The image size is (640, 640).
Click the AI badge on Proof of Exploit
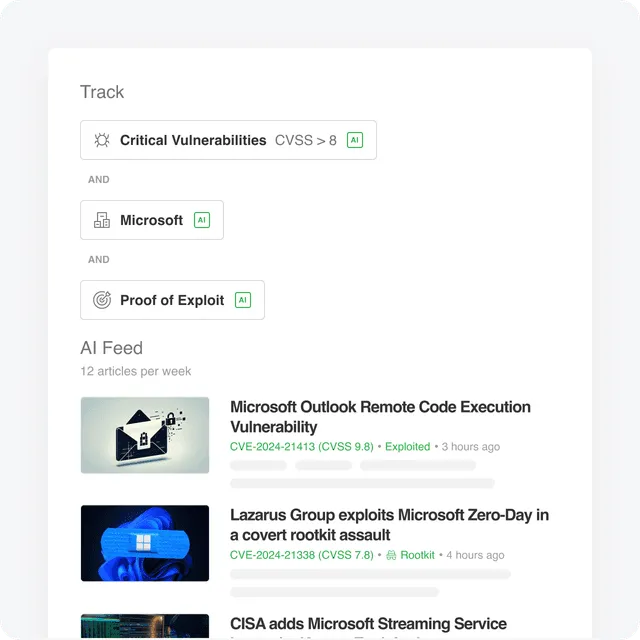(x=243, y=300)
